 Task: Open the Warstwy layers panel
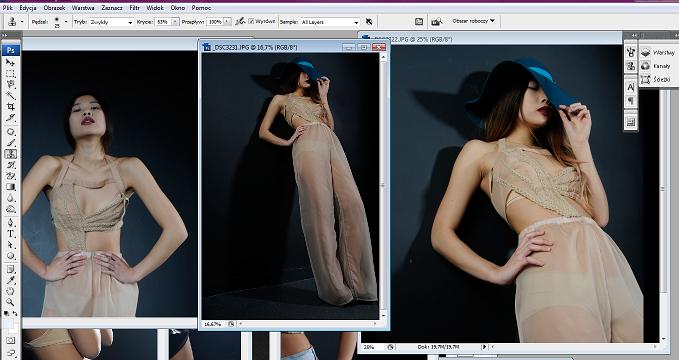658,52
